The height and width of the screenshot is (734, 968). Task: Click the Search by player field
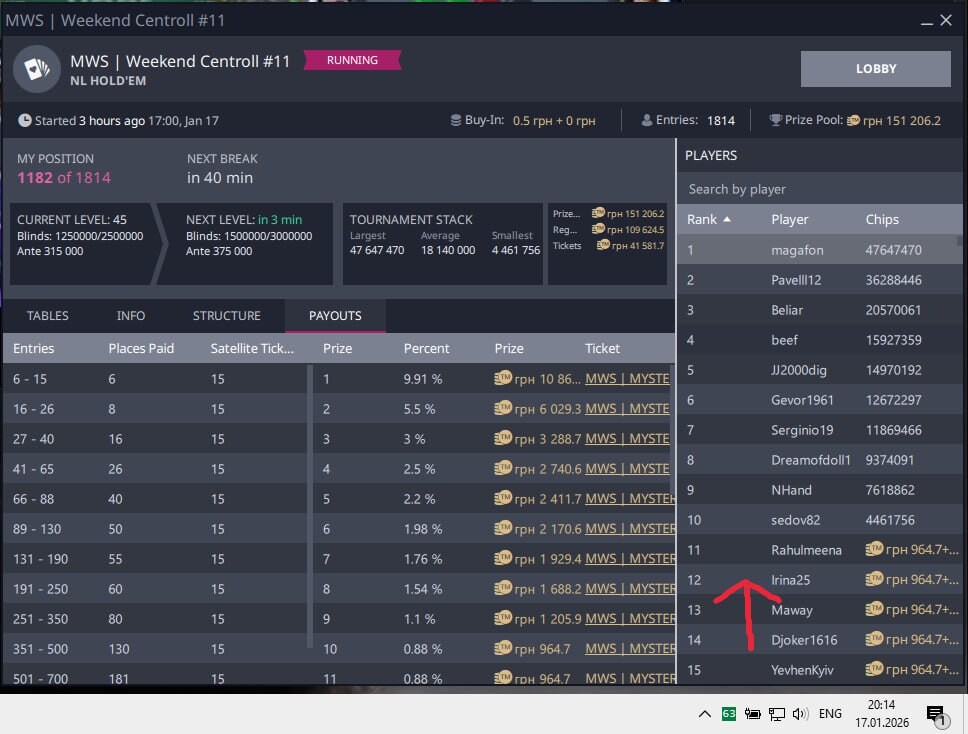coord(820,189)
